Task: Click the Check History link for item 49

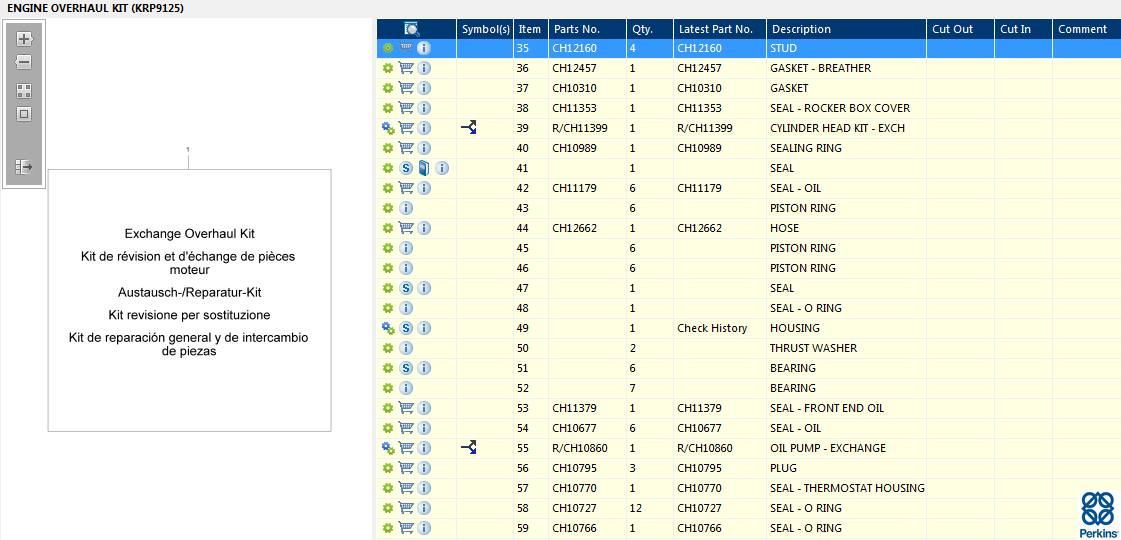Action: click(x=712, y=328)
